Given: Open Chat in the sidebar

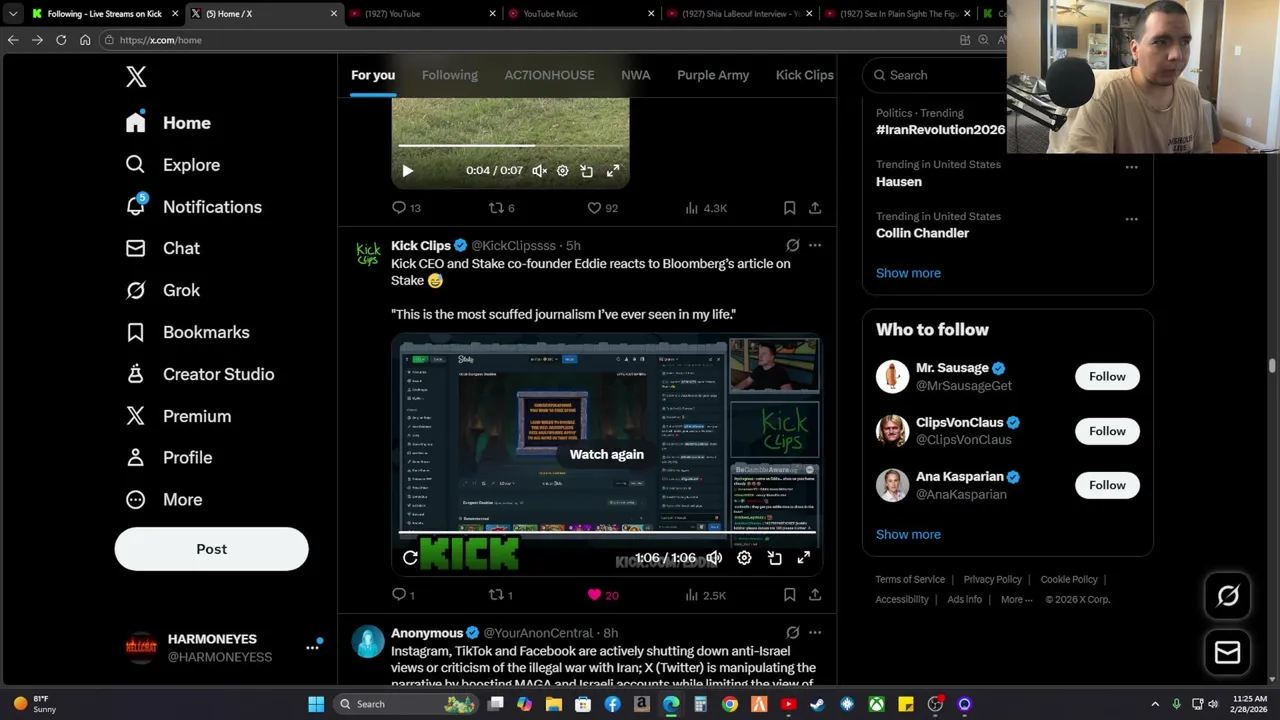Looking at the screenshot, I should [162, 248].
